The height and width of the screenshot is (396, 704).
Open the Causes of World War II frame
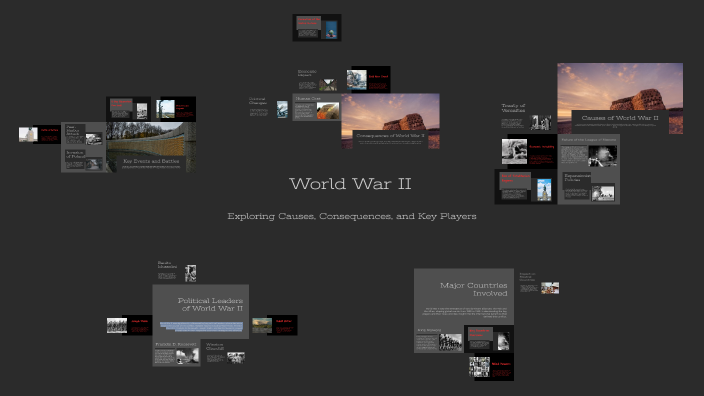pyautogui.click(x=620, y=98)
